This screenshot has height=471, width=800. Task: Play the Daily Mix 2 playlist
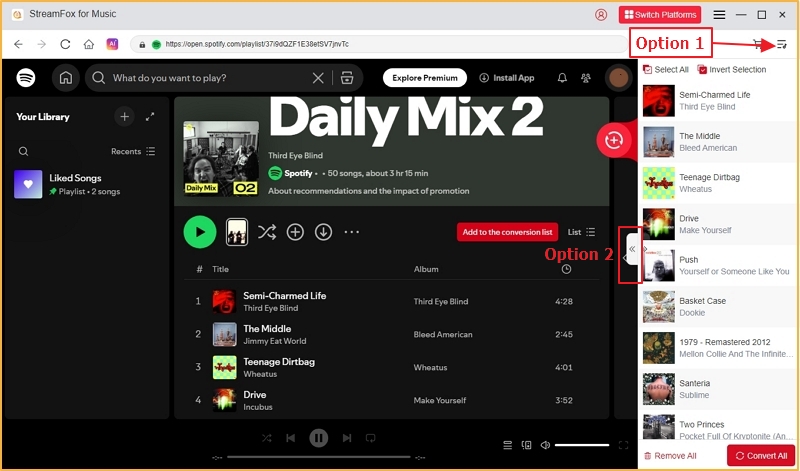pyautogui.click(x=200, y=232)
